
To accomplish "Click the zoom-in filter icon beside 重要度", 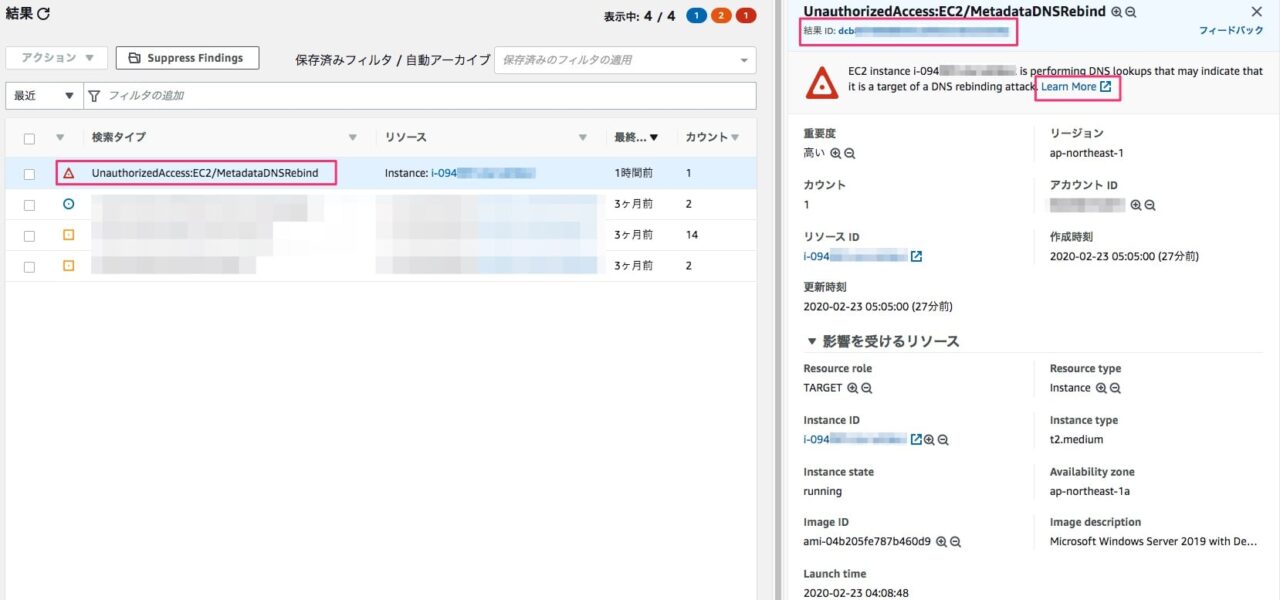I will pyautogui.click(x=835, y=153).
